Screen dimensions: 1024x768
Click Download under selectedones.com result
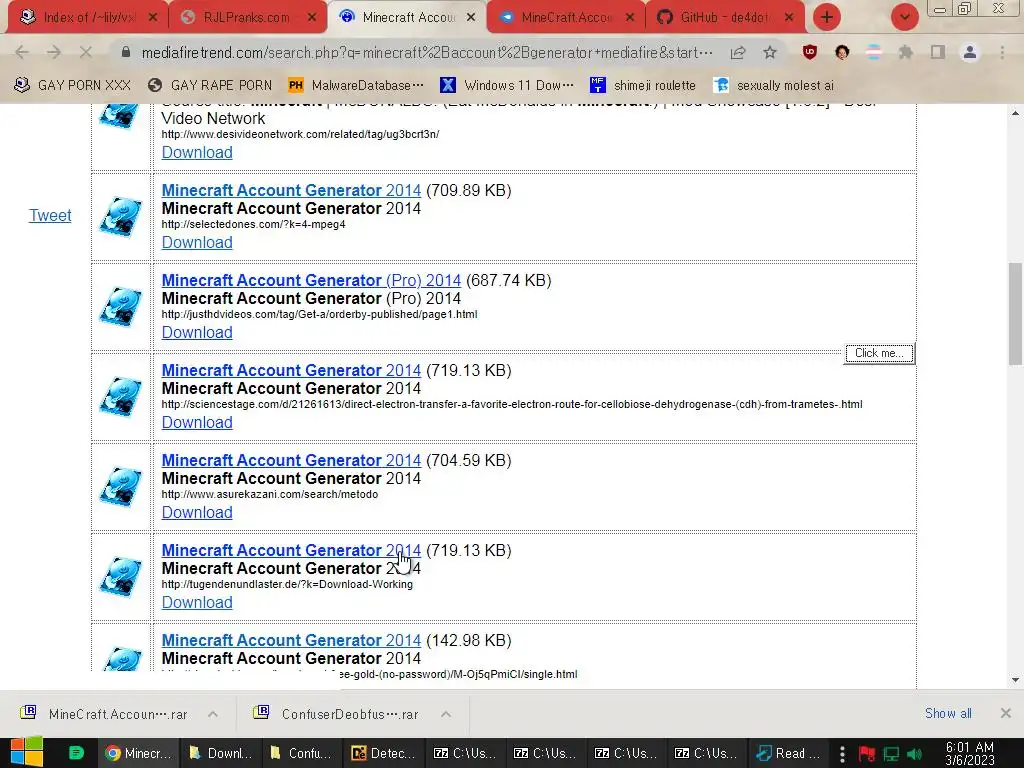tap(197, 242)
